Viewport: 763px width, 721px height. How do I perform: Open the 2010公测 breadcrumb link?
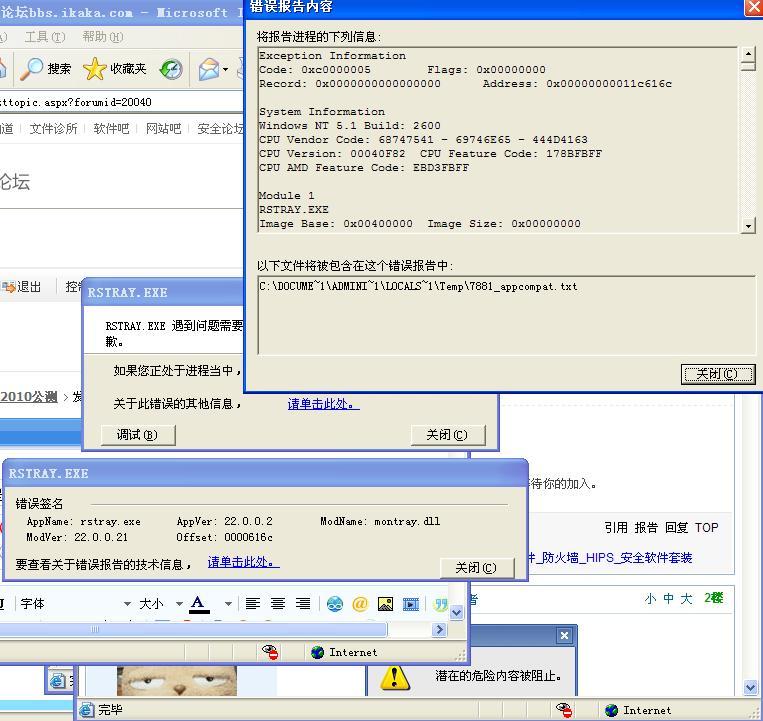click(29, 397)
